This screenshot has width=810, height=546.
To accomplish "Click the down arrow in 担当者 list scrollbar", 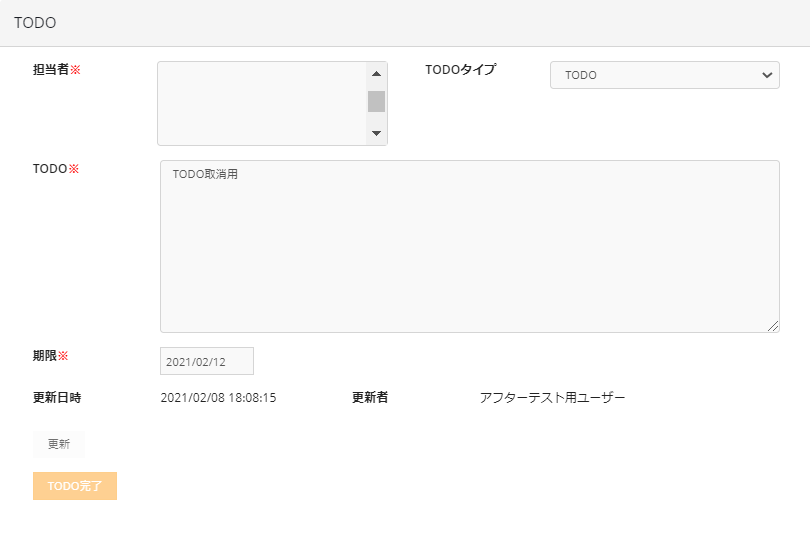I will tap(376, 133).
